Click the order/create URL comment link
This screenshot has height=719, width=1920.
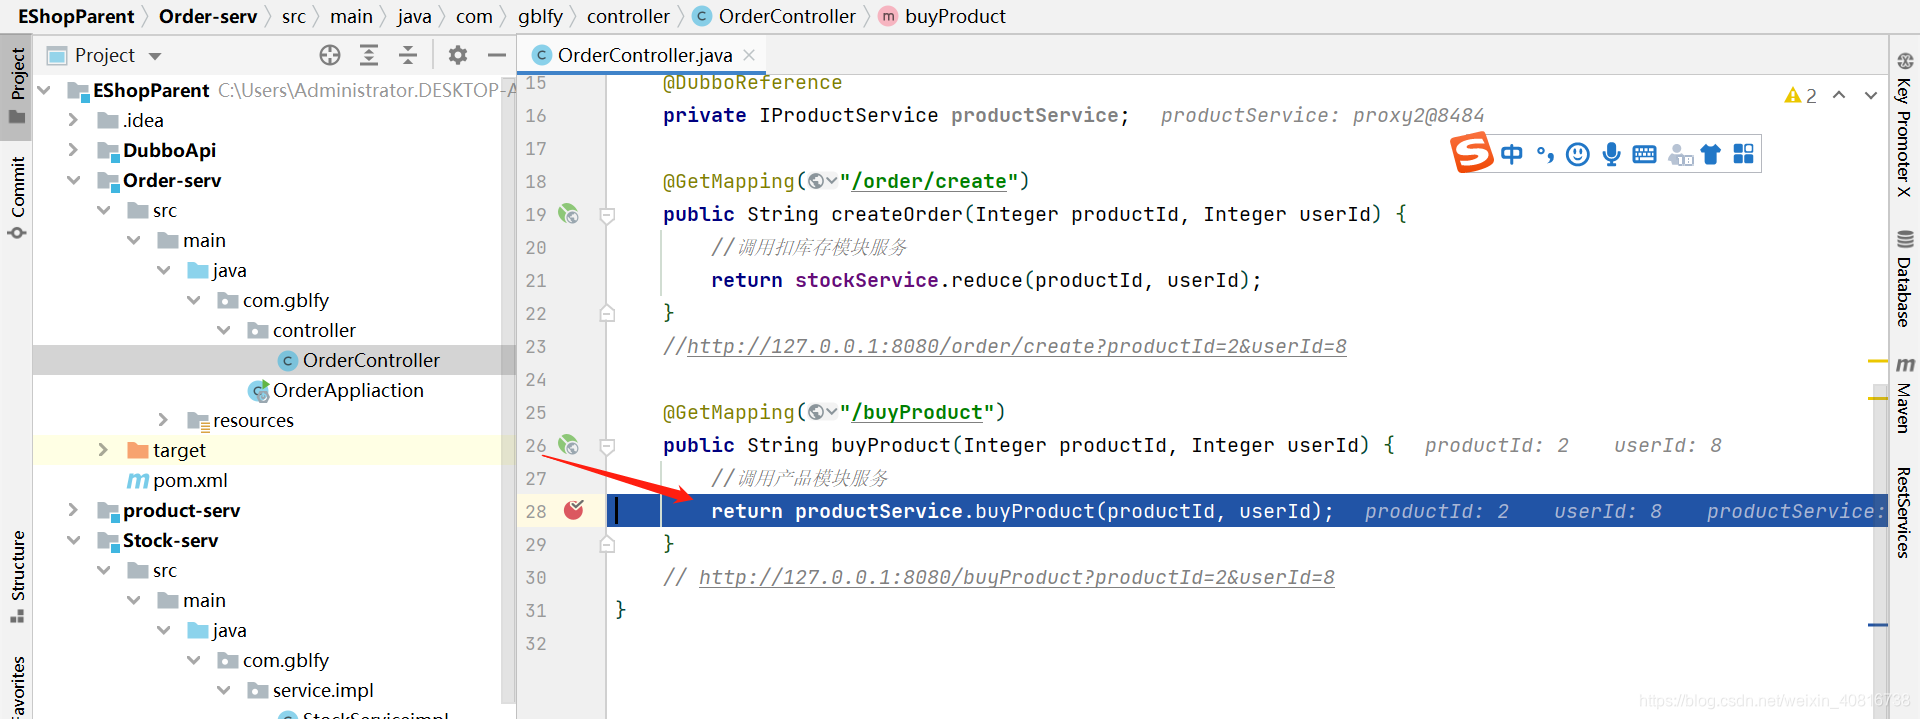pos(1016,346)
